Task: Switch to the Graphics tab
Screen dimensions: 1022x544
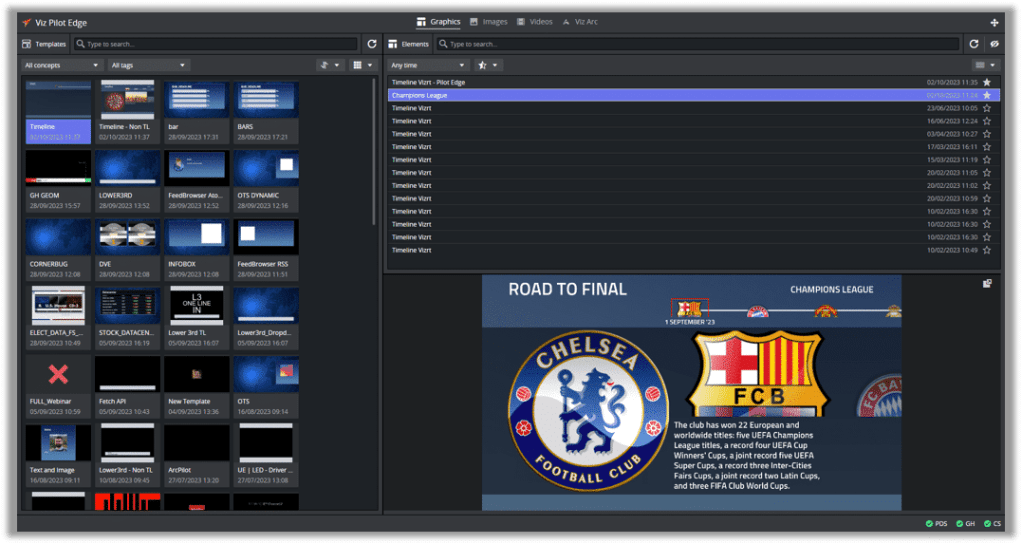Action: (x=439, y=22)
